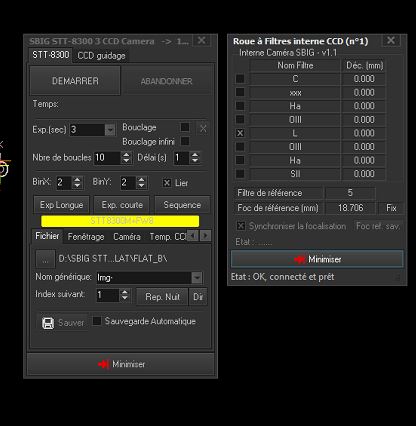
Task: Switch to the CCD guidage tab
Action: (x=101, y=56)
